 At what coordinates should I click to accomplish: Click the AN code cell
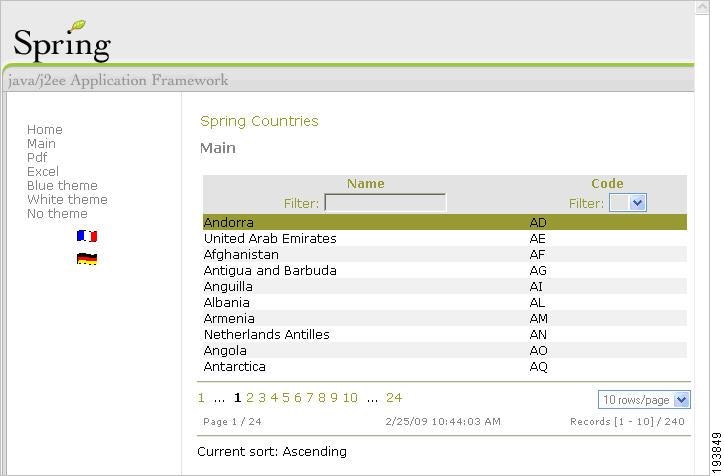pos(538,335)
